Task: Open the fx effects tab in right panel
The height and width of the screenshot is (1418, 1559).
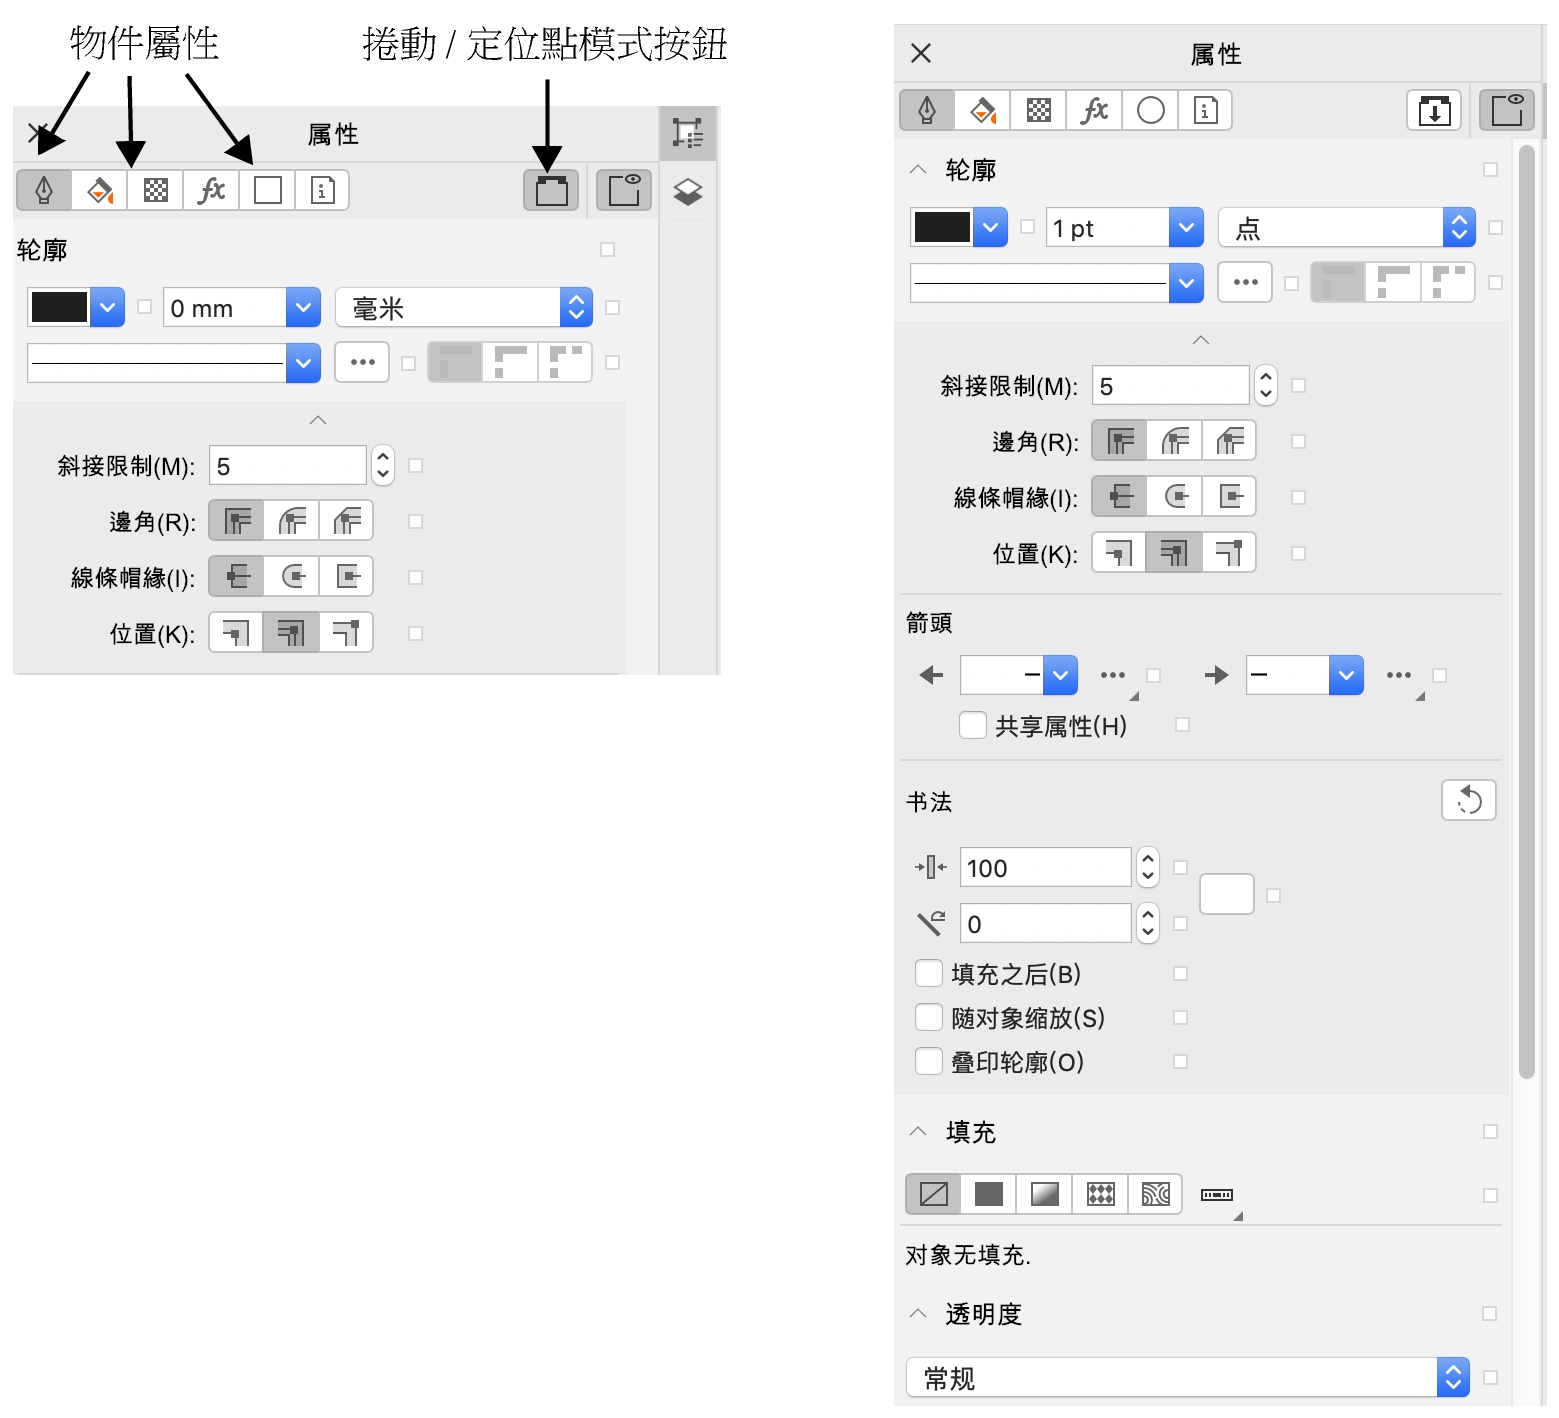Action: click(1095, 110)
